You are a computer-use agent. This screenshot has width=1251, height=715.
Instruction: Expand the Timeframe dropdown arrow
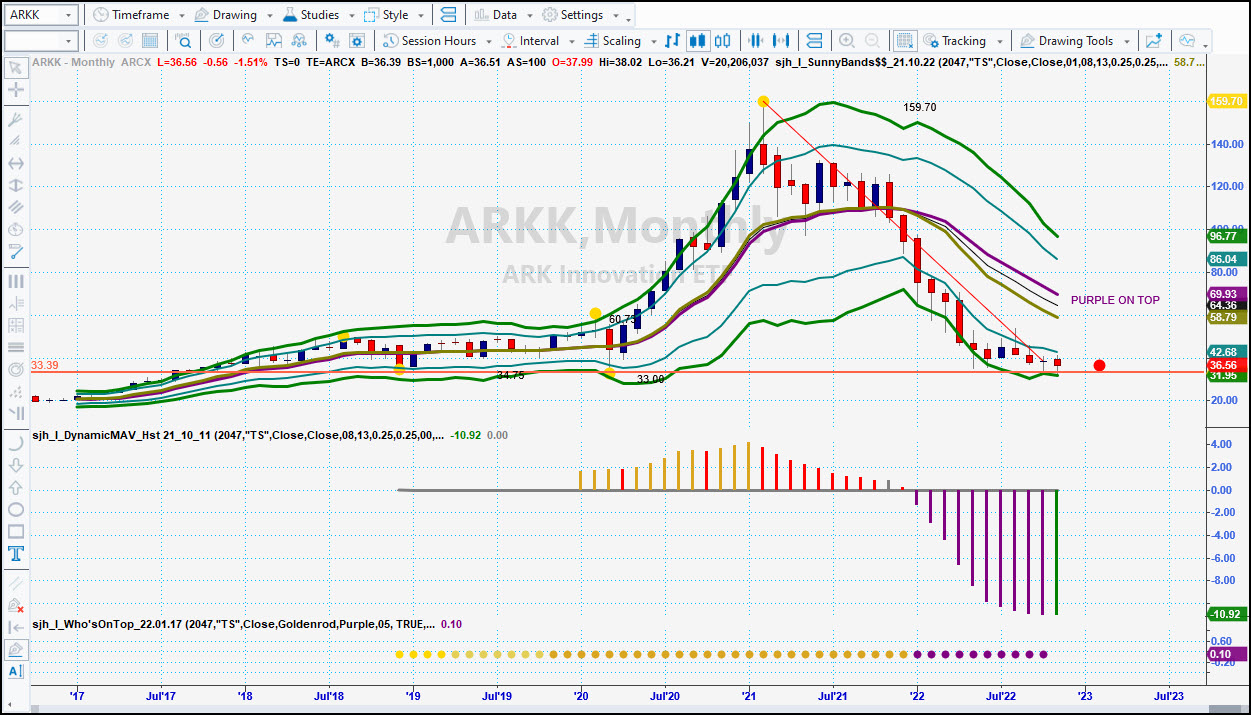tap(180, 16)
